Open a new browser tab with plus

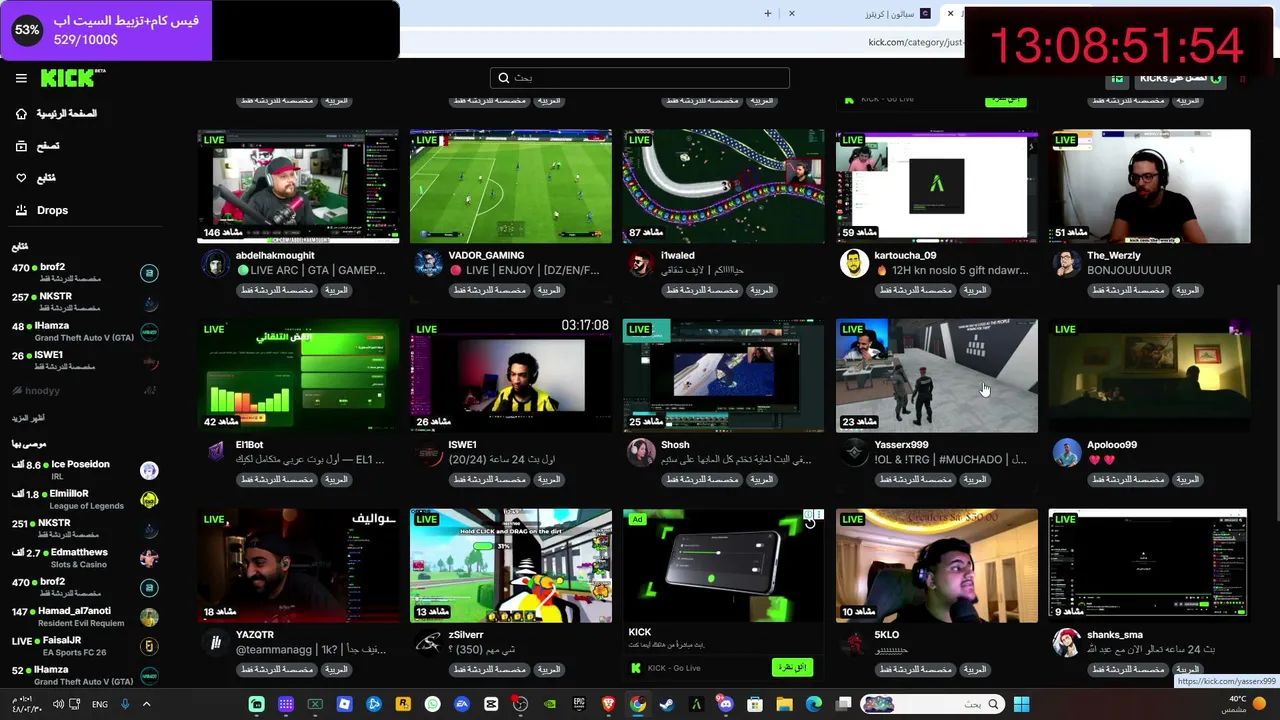(768, 14)
